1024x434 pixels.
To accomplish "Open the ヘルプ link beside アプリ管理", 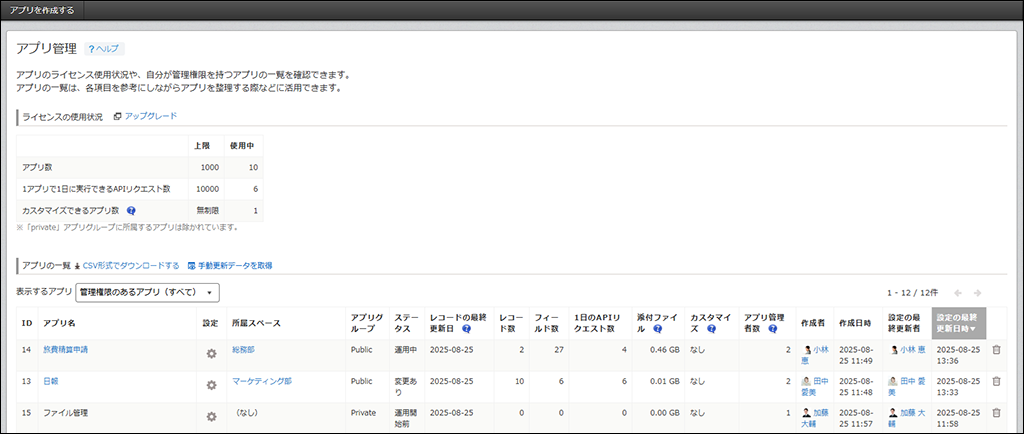I will [x=104, y=49].
